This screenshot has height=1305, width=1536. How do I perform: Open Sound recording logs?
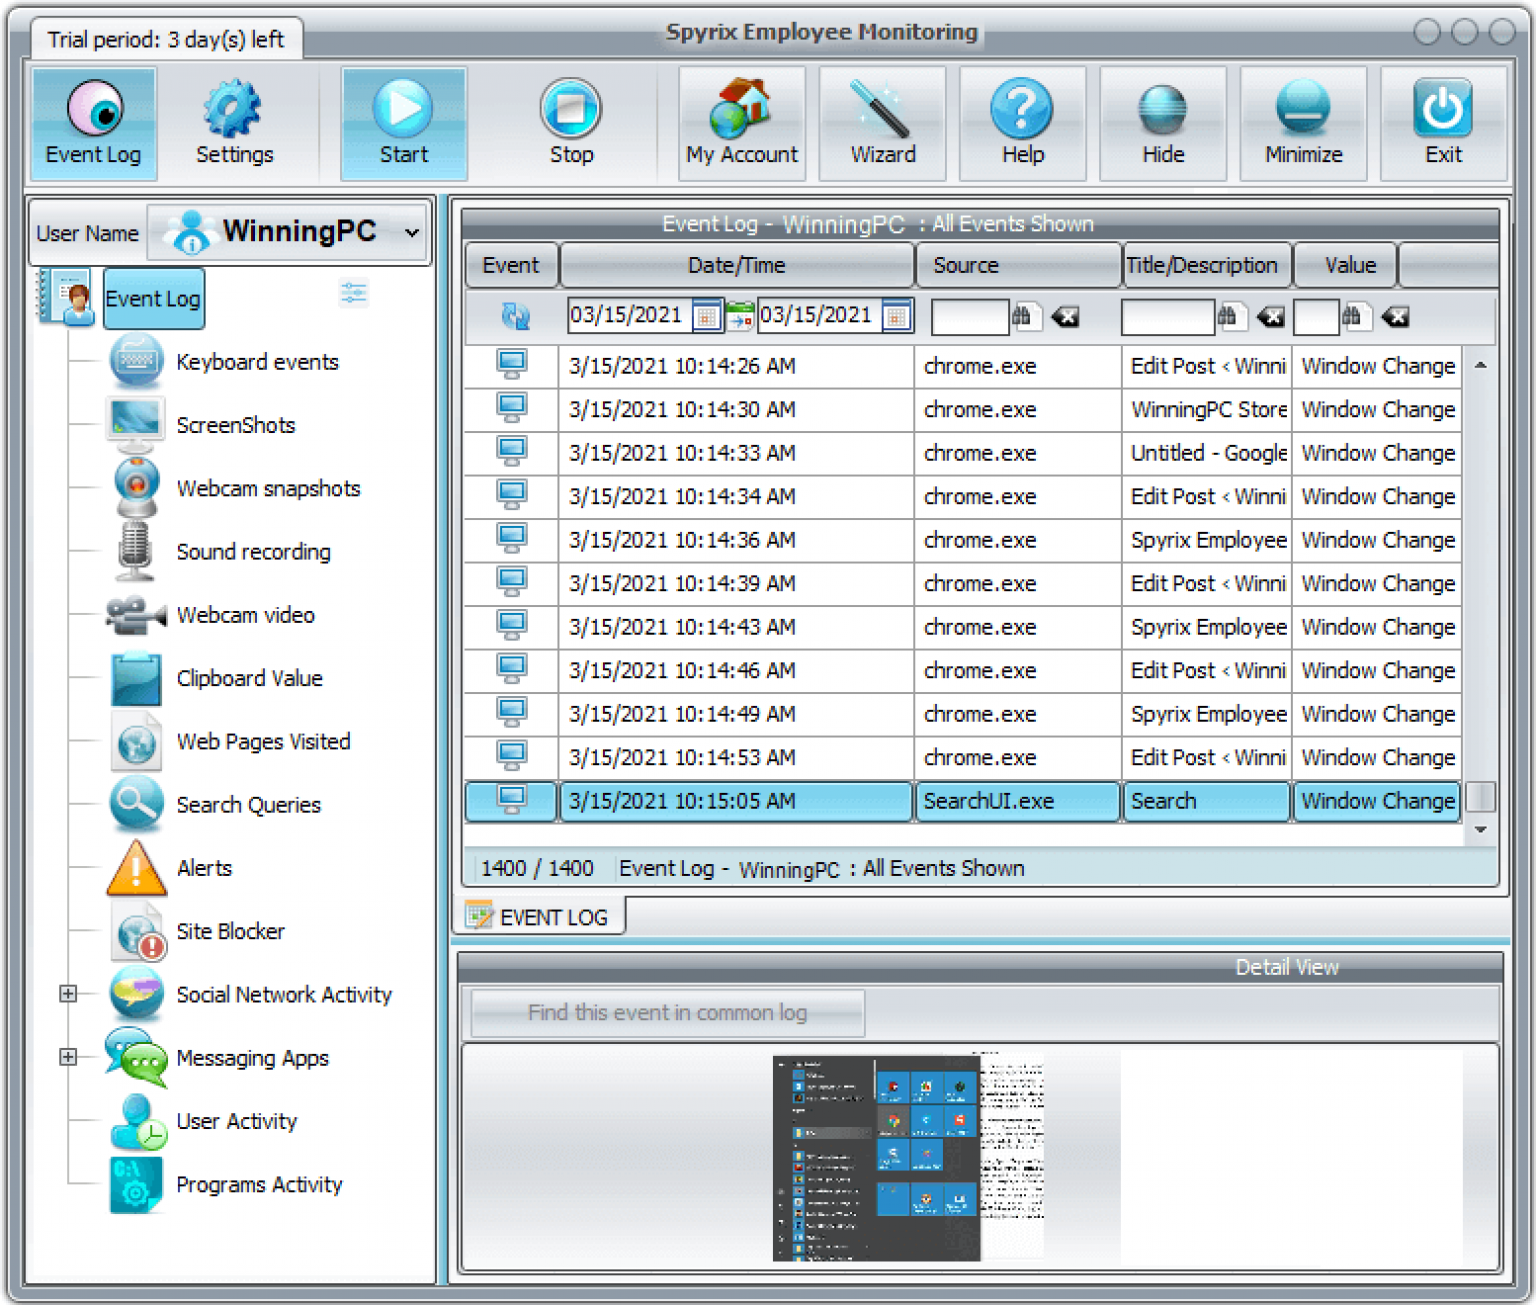[254, 551]
